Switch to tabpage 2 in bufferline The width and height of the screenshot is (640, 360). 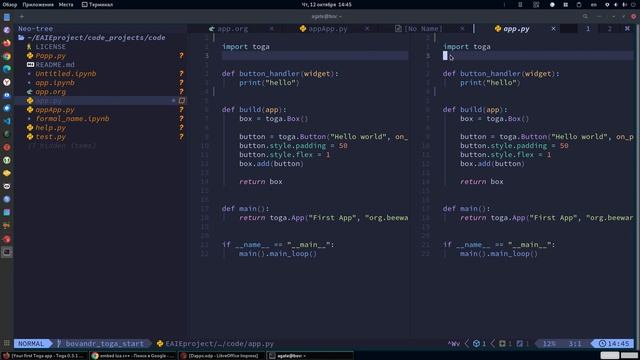coord(609,29)
